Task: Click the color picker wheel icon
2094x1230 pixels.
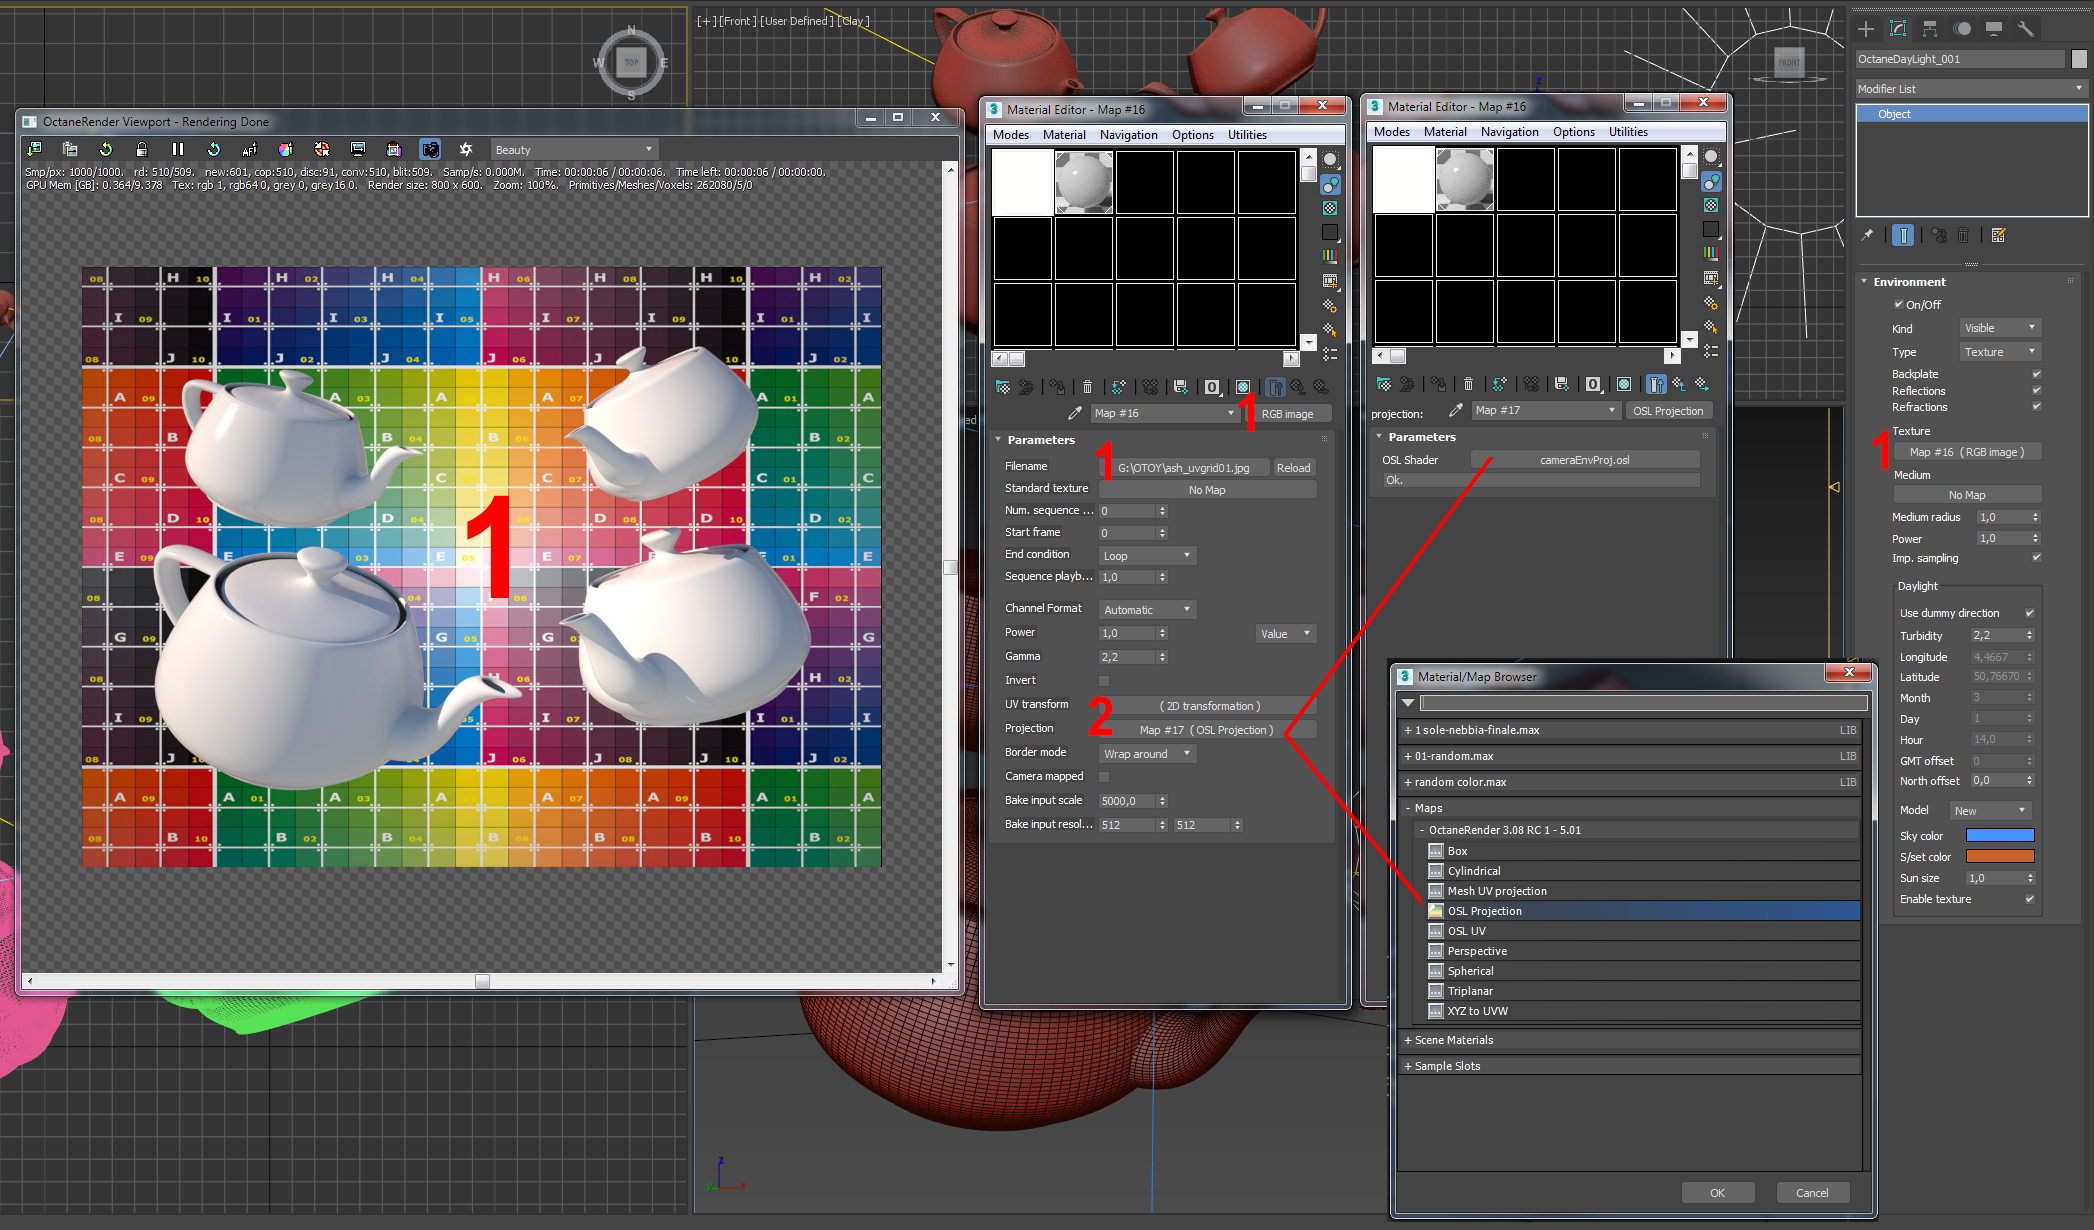Action: [286, 149]
